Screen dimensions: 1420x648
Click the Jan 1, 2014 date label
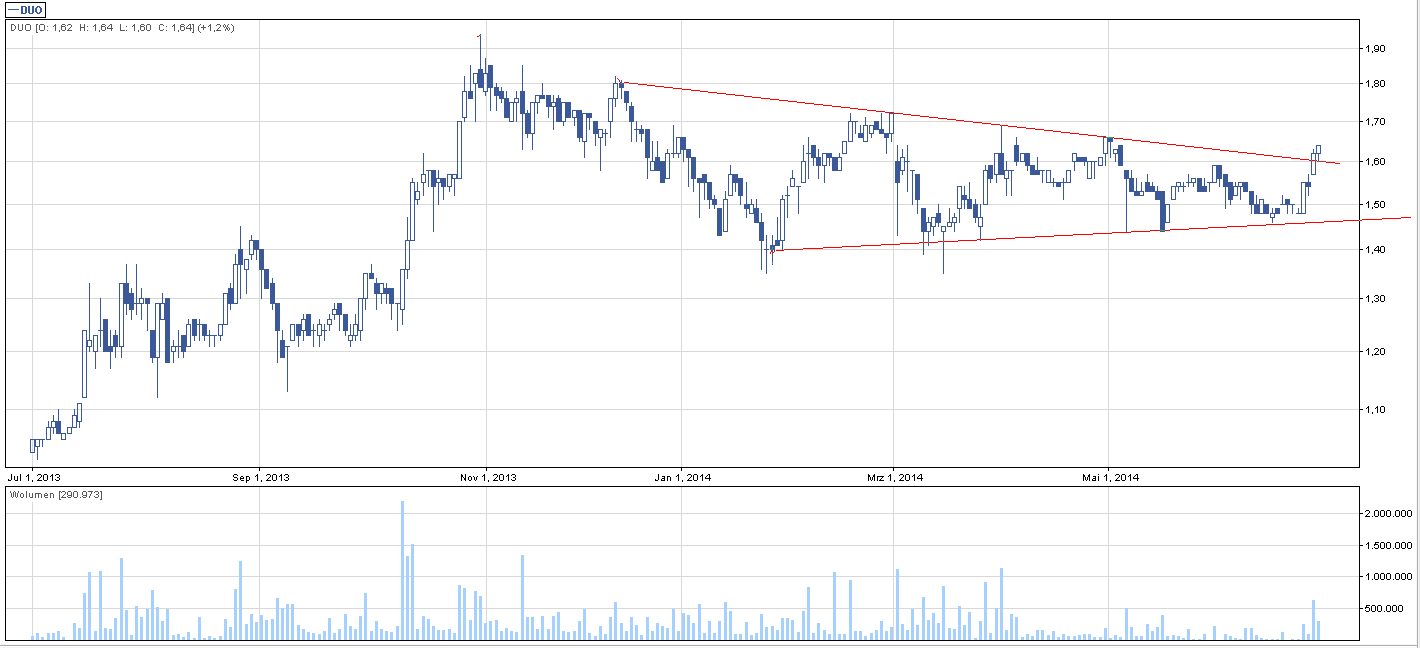click(x=681, y=477)
